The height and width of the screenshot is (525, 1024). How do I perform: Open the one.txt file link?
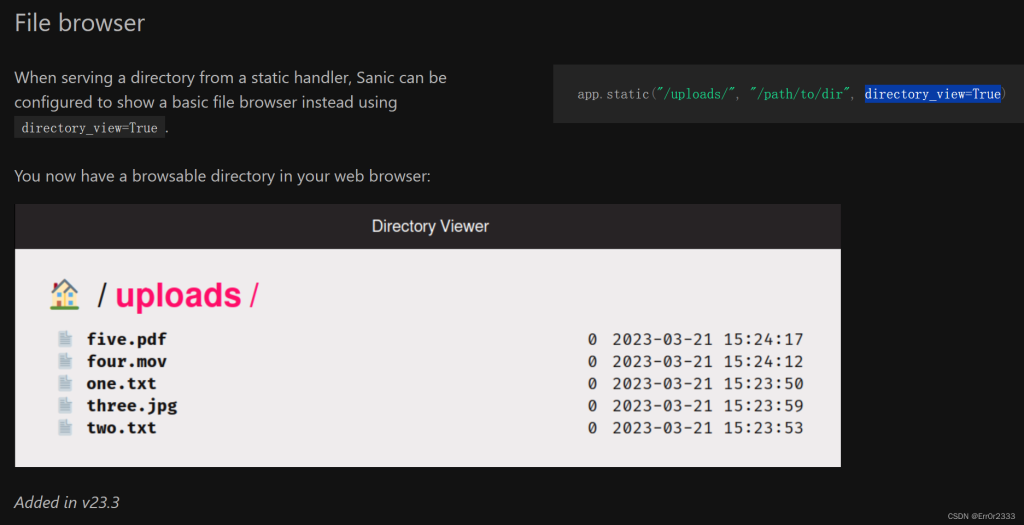click(121, 383)
